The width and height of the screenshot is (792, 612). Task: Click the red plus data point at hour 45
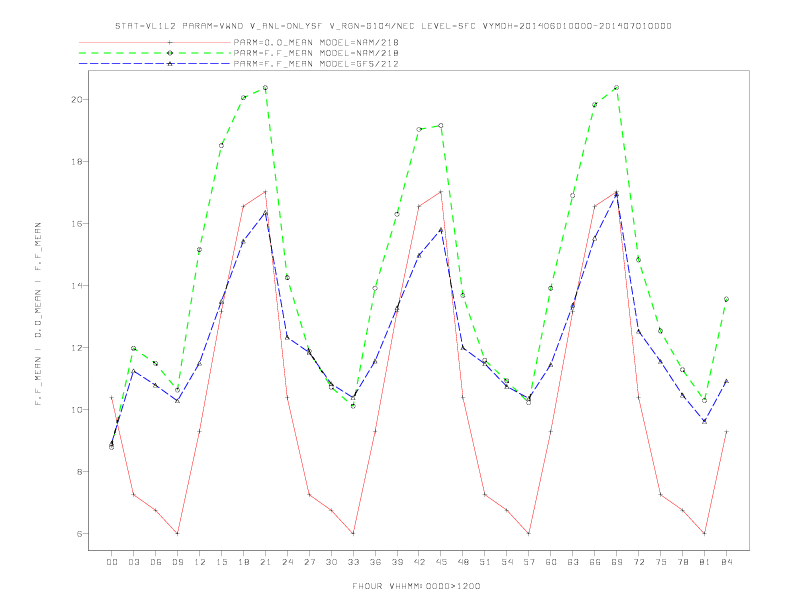[441, 192]
